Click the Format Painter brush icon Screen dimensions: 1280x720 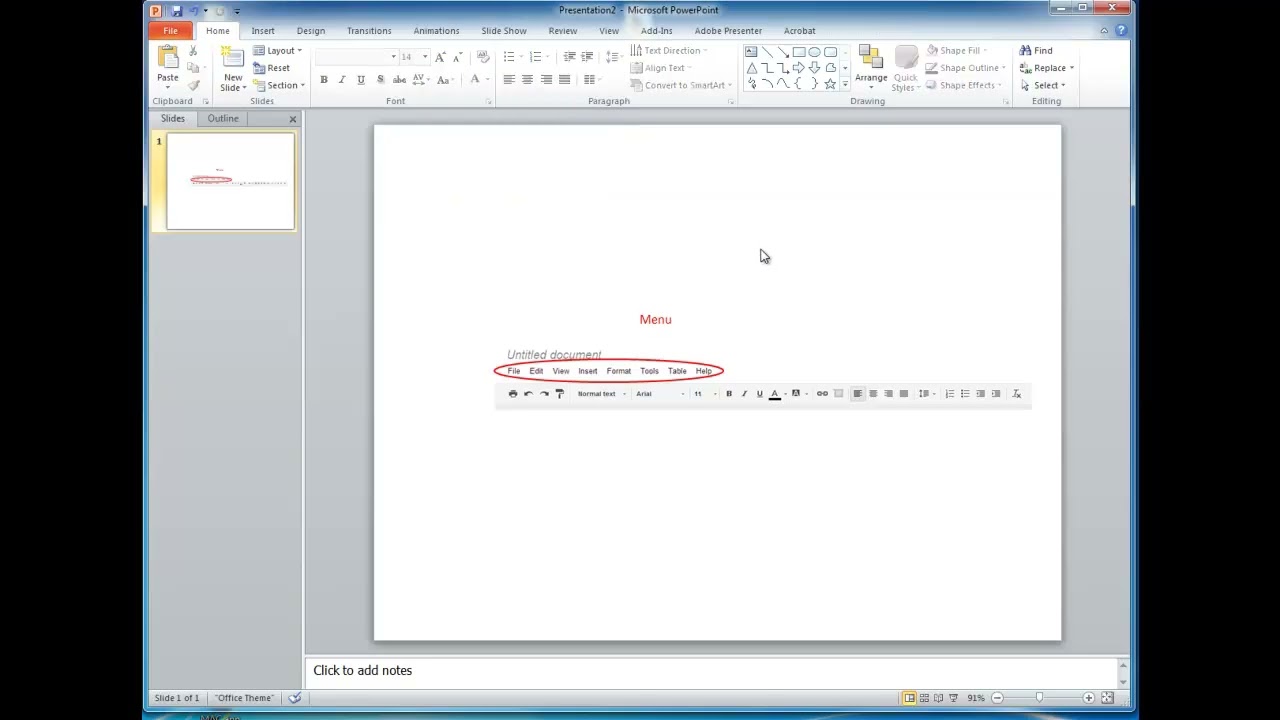(193, 85)
